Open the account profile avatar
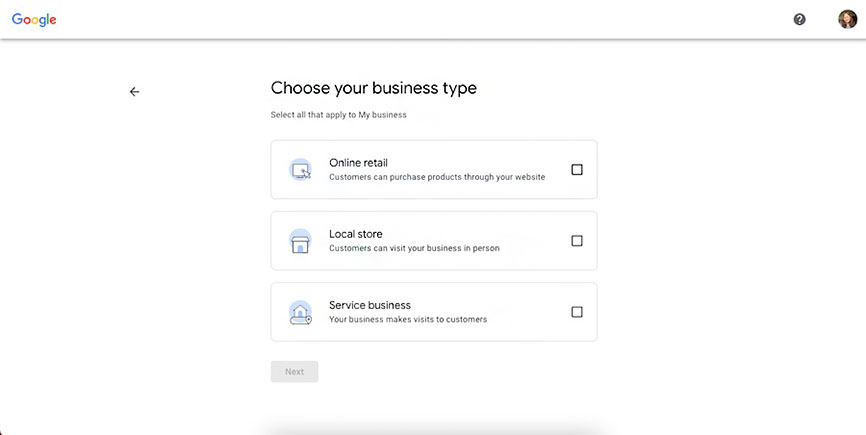Screen dimensions: 866x435 [x=847, y=19]
